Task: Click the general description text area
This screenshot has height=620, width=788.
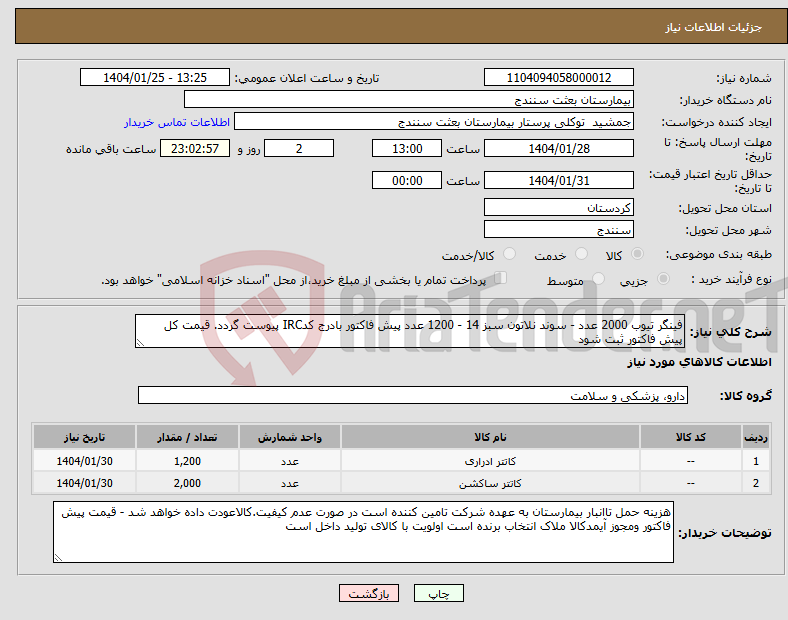Action: point(410,332)
